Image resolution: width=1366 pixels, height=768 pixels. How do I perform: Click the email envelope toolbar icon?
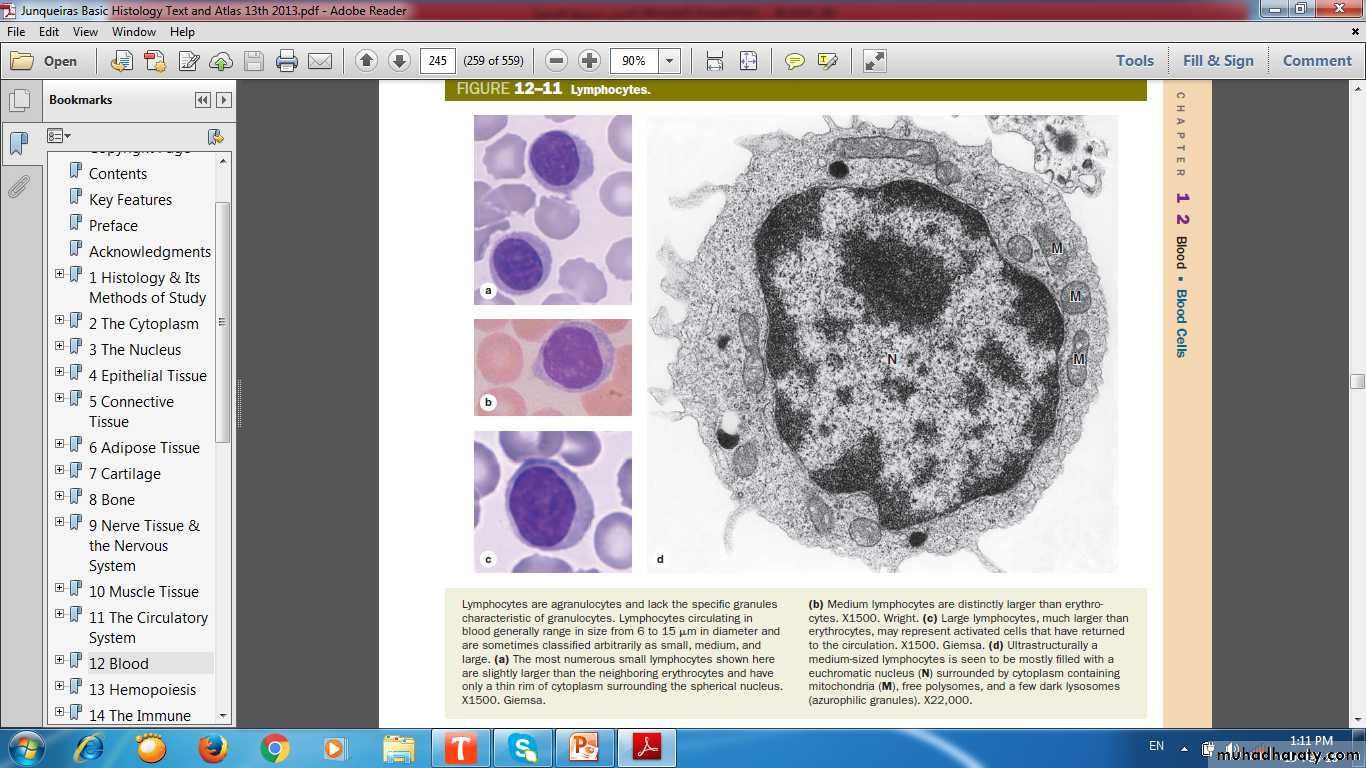point(320,61)
